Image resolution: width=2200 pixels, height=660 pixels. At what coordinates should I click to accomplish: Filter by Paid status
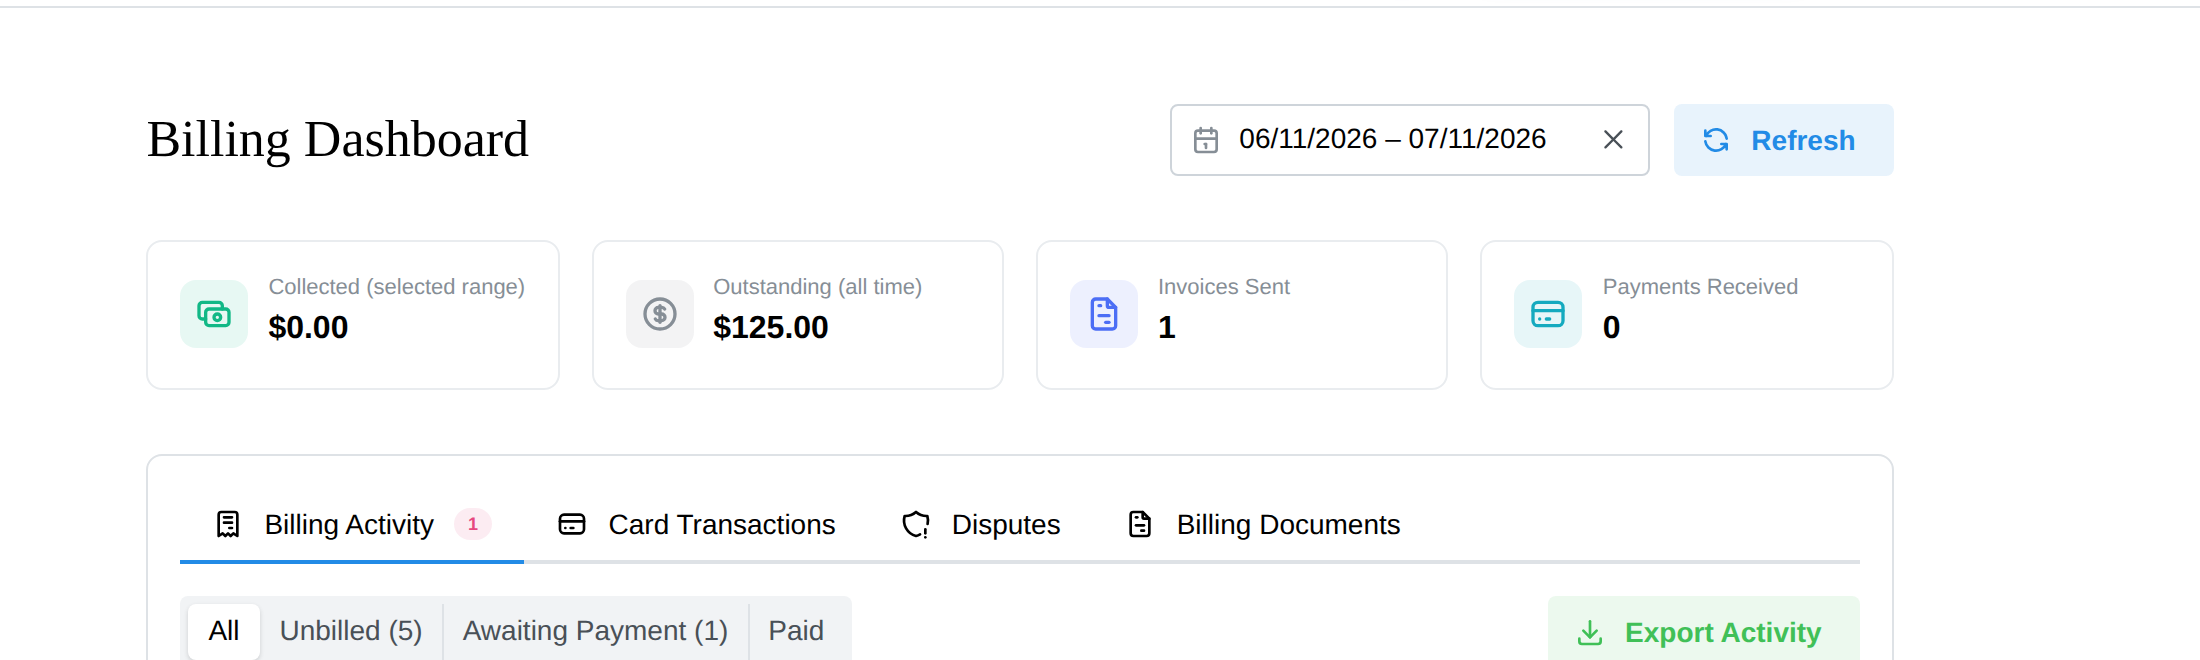coord(796,631)
